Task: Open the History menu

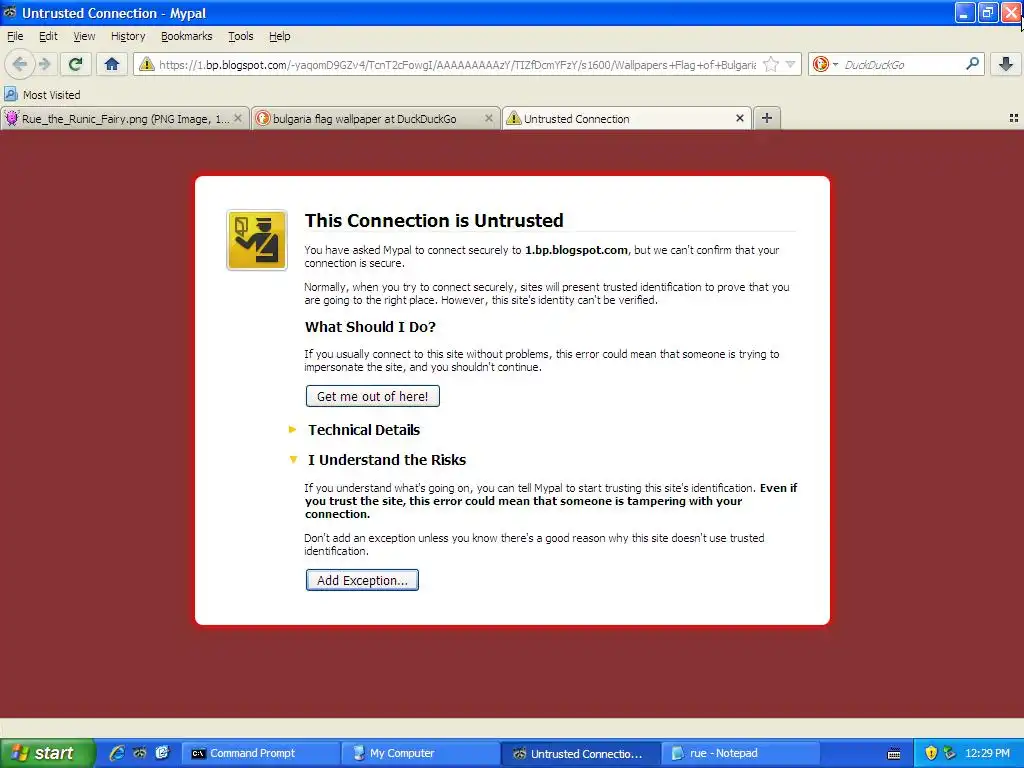Action: [x=128, y=36]
